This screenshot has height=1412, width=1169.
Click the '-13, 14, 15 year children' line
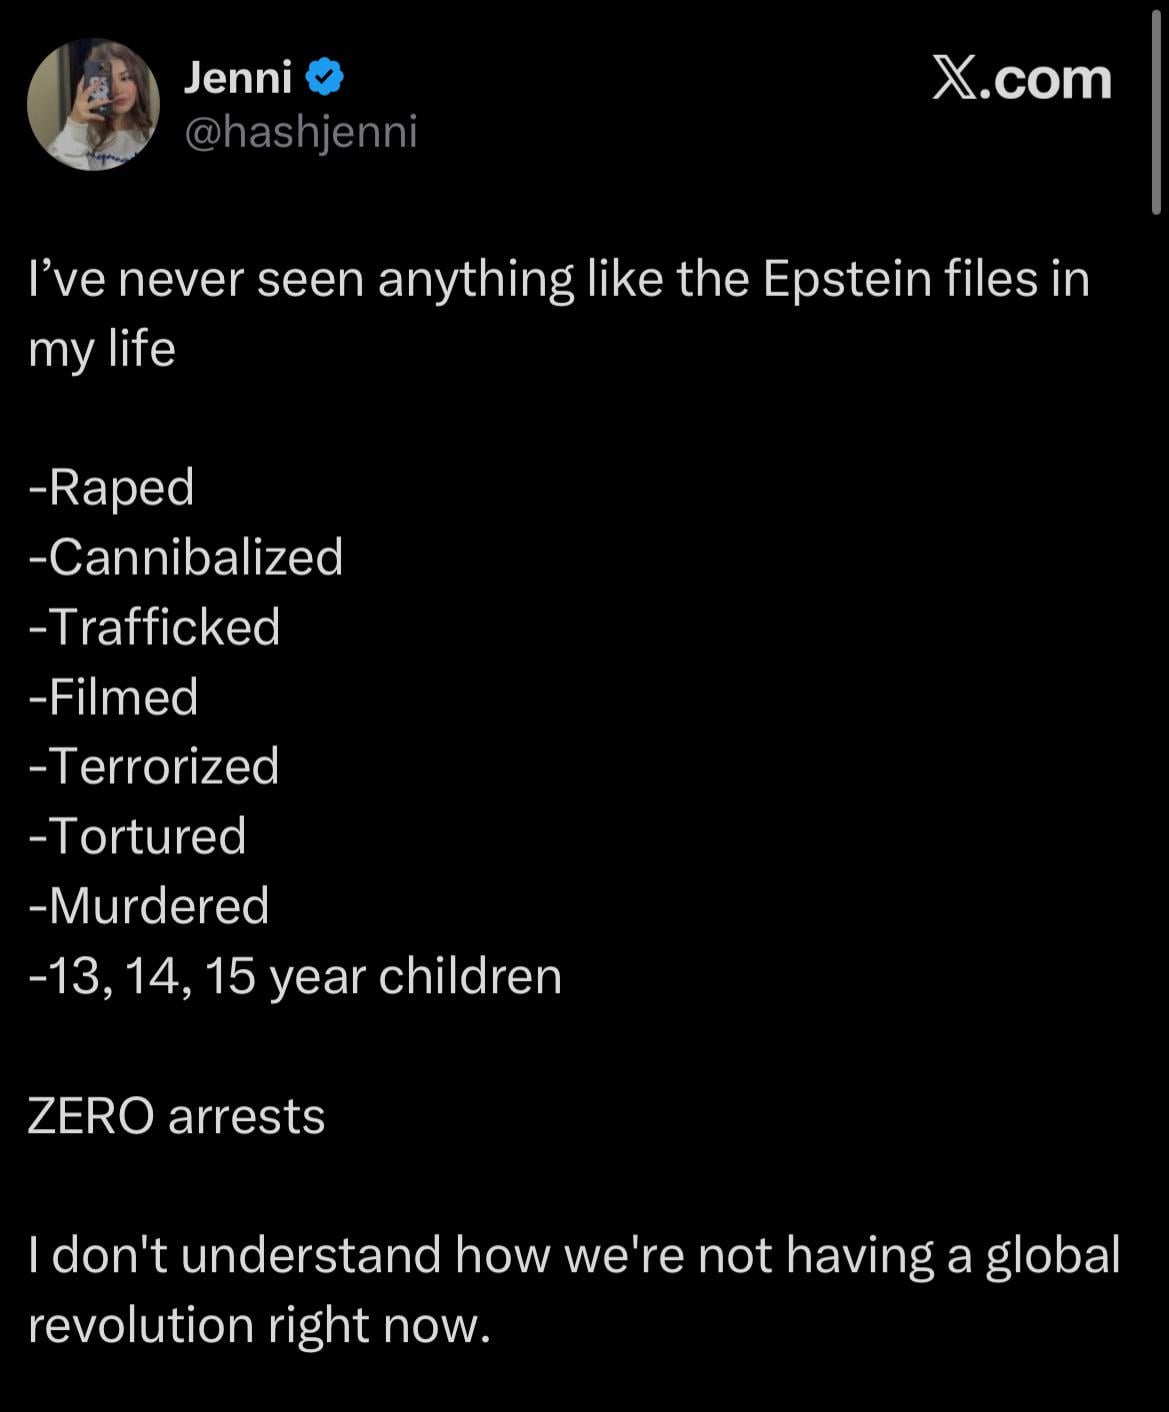[x=295, y=976]
